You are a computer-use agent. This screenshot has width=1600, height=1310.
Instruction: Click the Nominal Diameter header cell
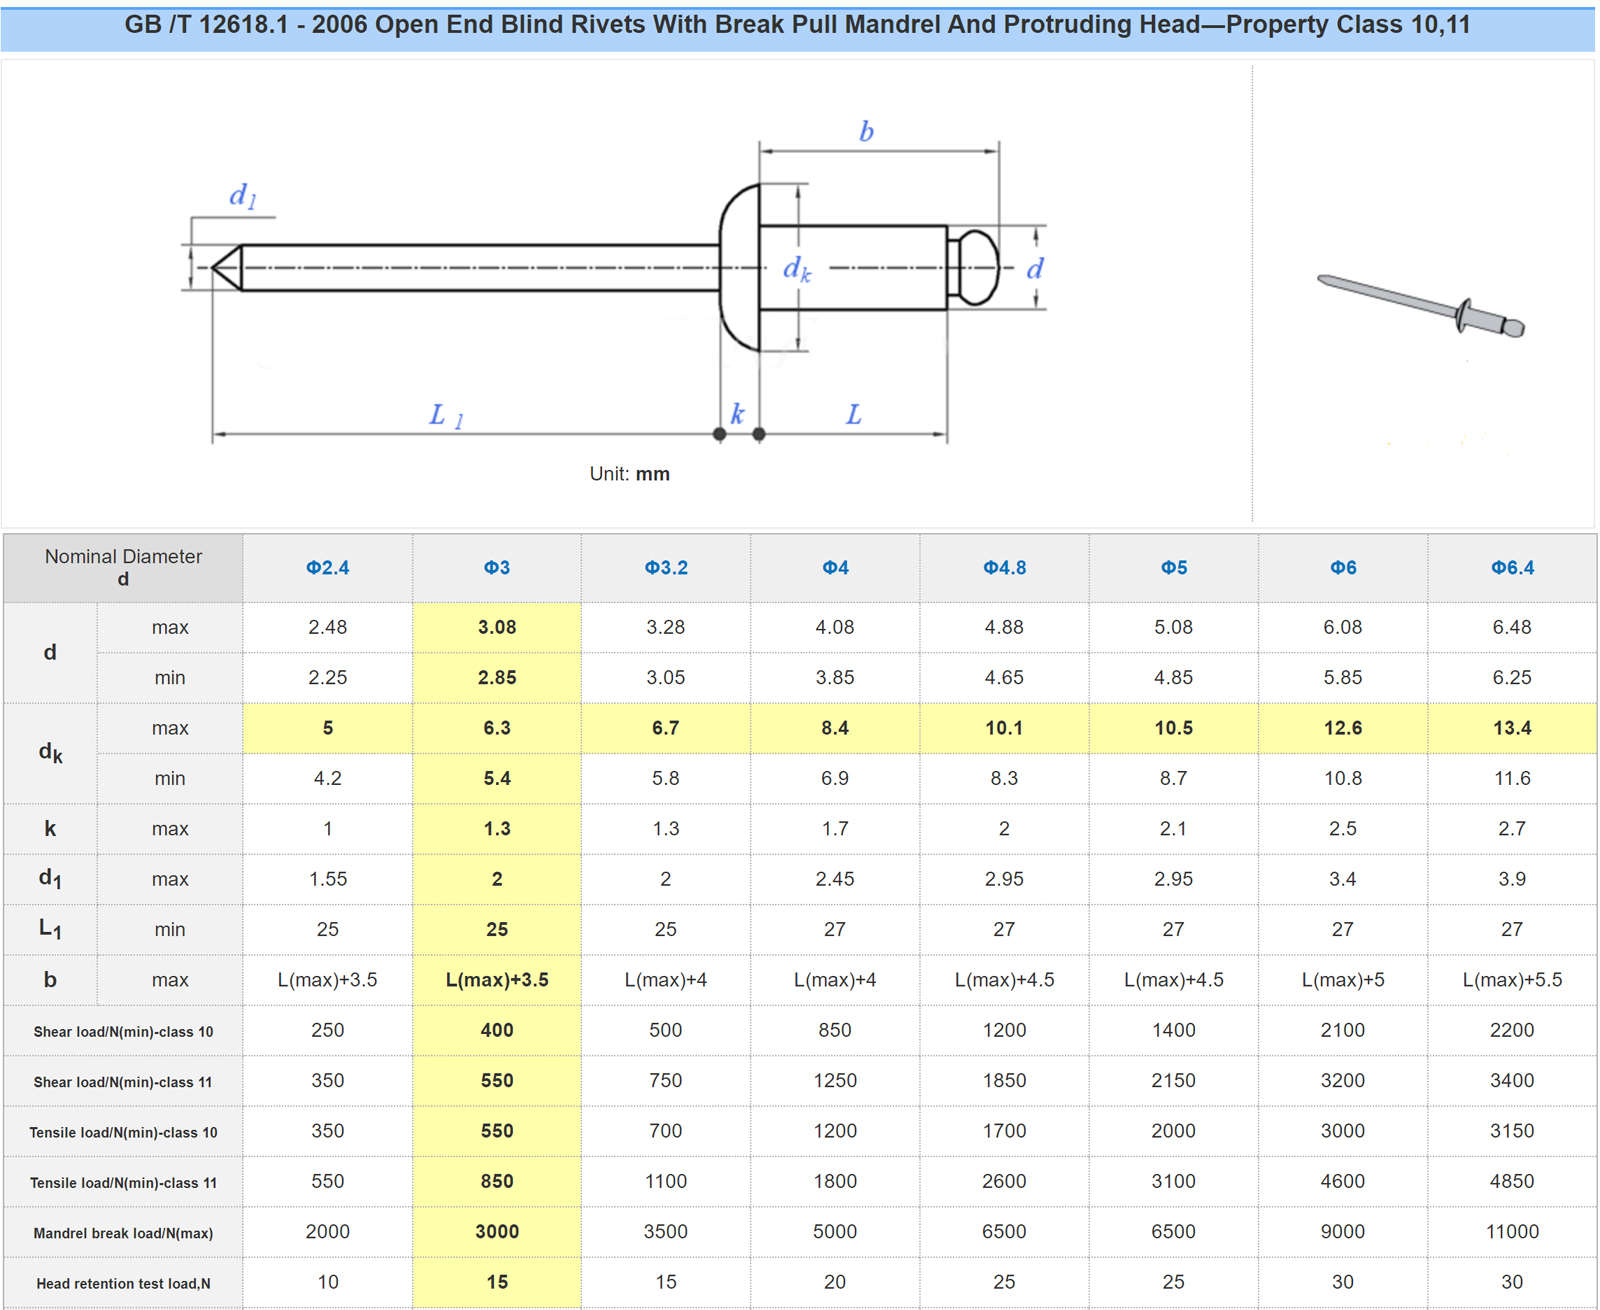pyautogui.click(x=123, y=567)
